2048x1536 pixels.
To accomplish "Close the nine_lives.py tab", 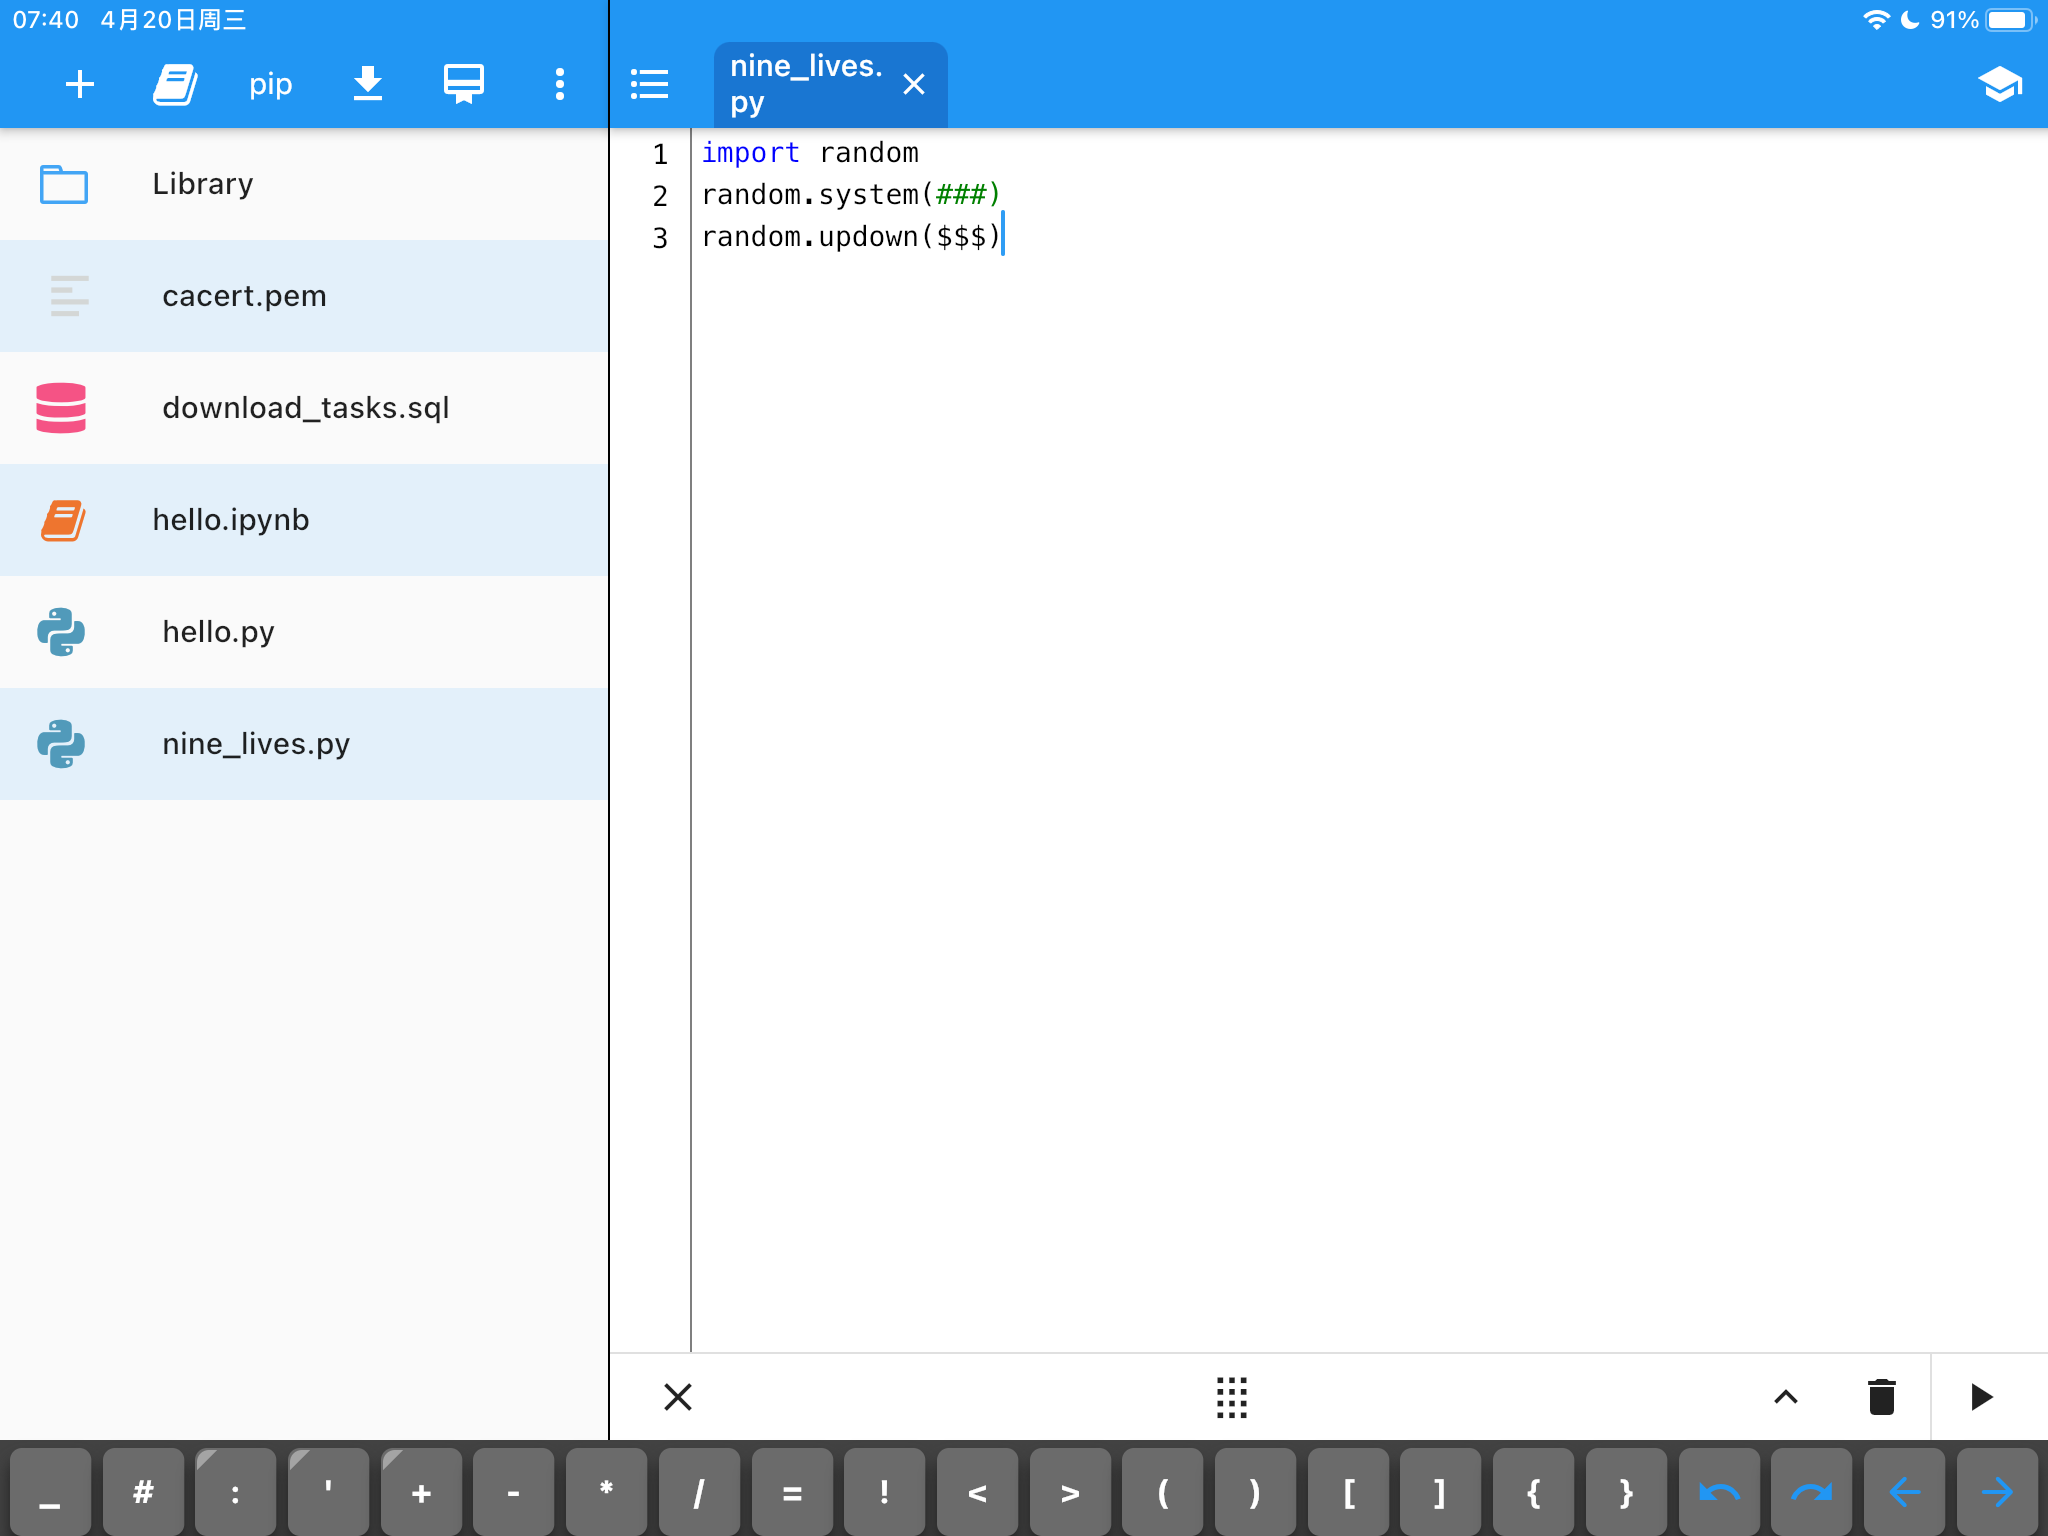I will click(x=913, y=84).
